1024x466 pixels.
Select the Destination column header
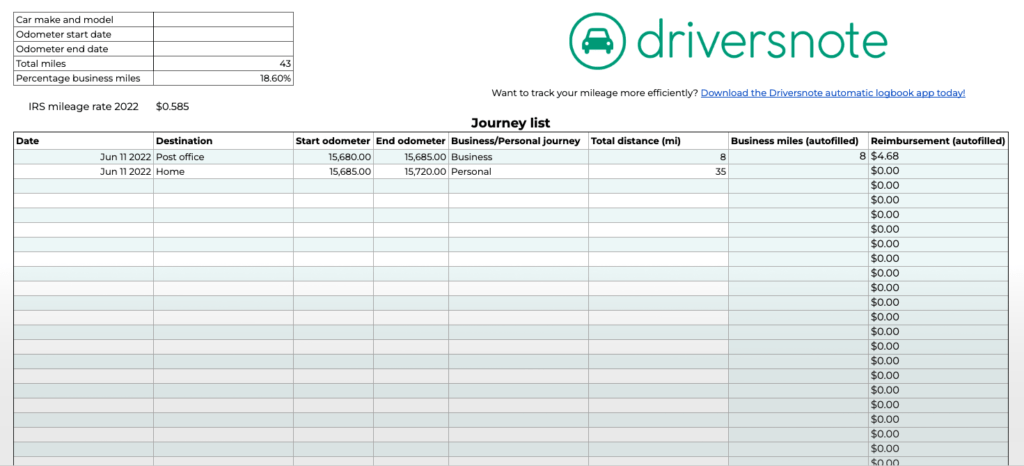[223, 141]
